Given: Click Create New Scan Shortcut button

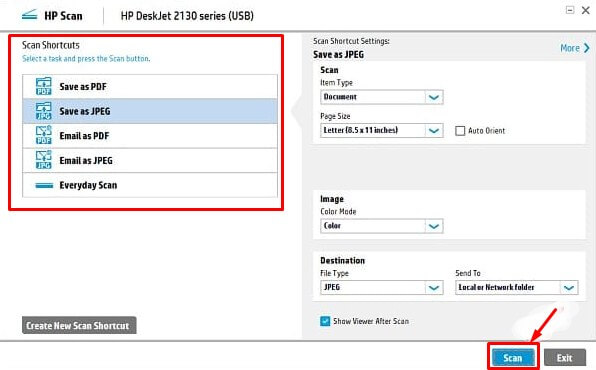Looking at the screenshot, I should 79,326.
